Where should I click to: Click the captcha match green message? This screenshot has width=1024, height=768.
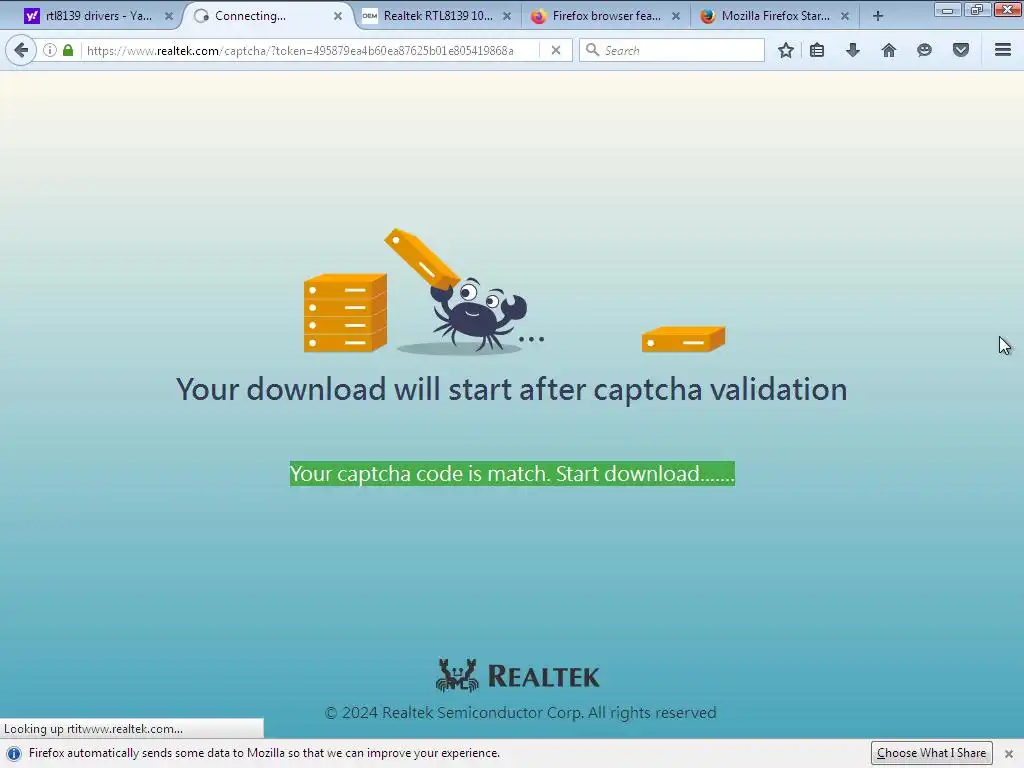click(512, 473)
